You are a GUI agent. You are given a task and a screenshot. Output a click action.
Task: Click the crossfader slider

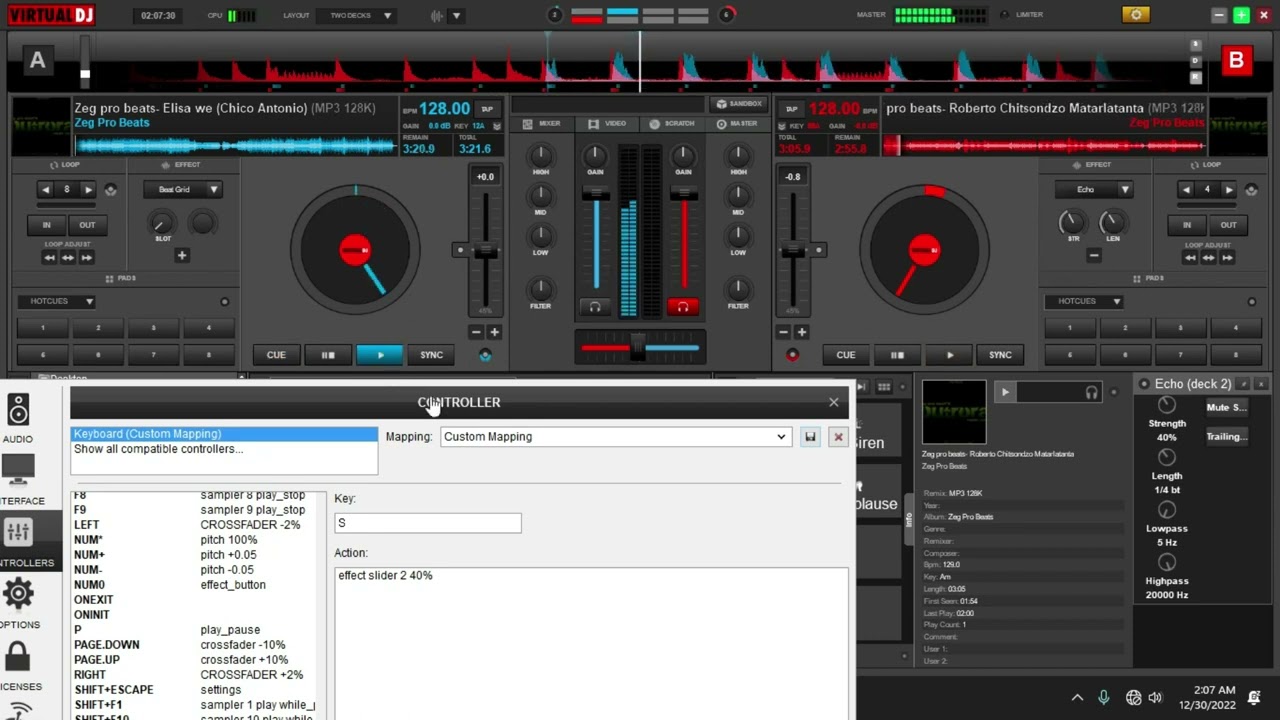(x=639, y=347)
